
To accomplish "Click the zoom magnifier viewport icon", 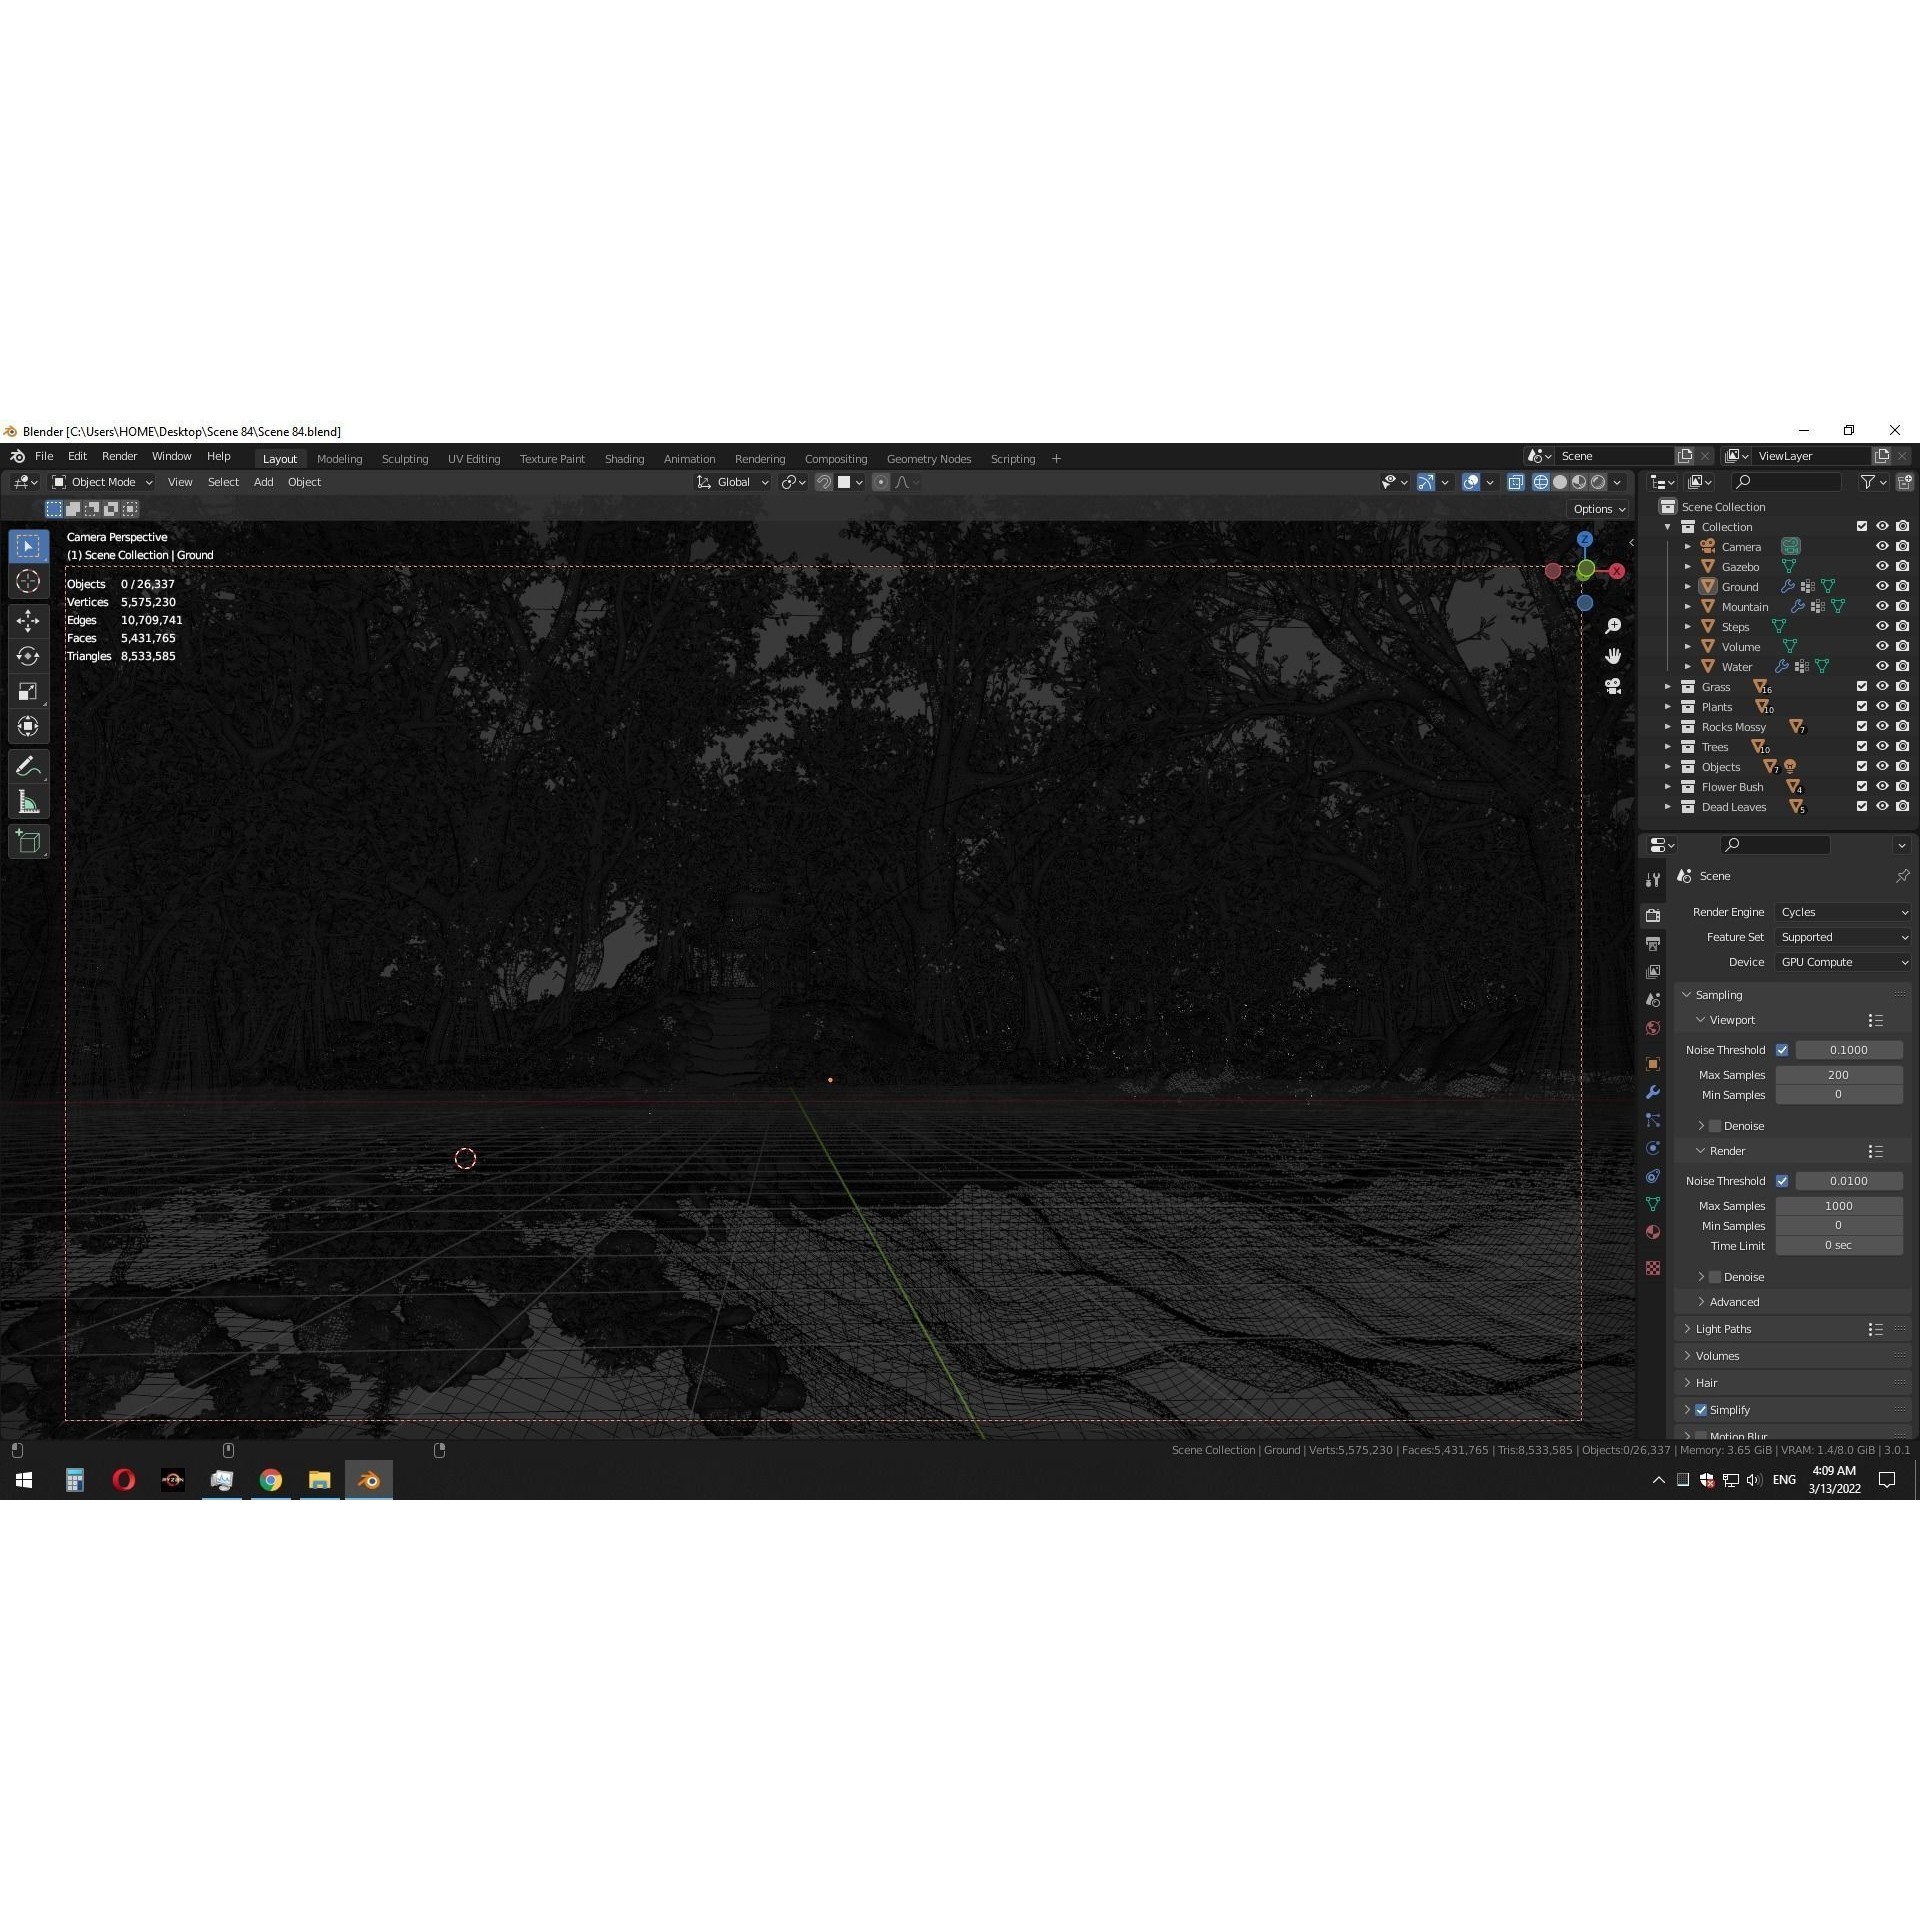I will pos(1612,626).
